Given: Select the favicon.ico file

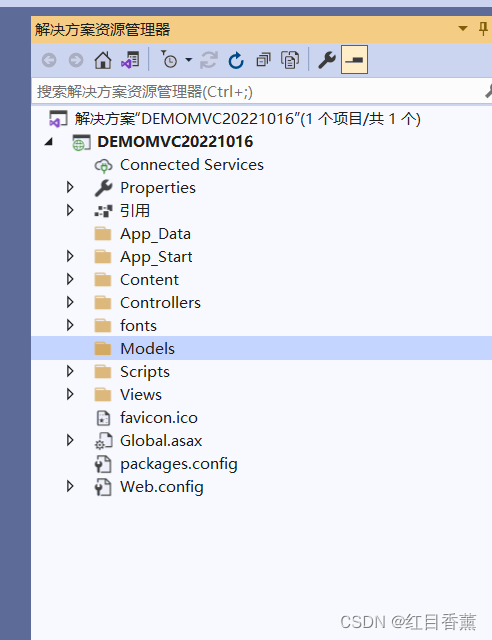Looking at the screenshot, I should tap(159, 418).
